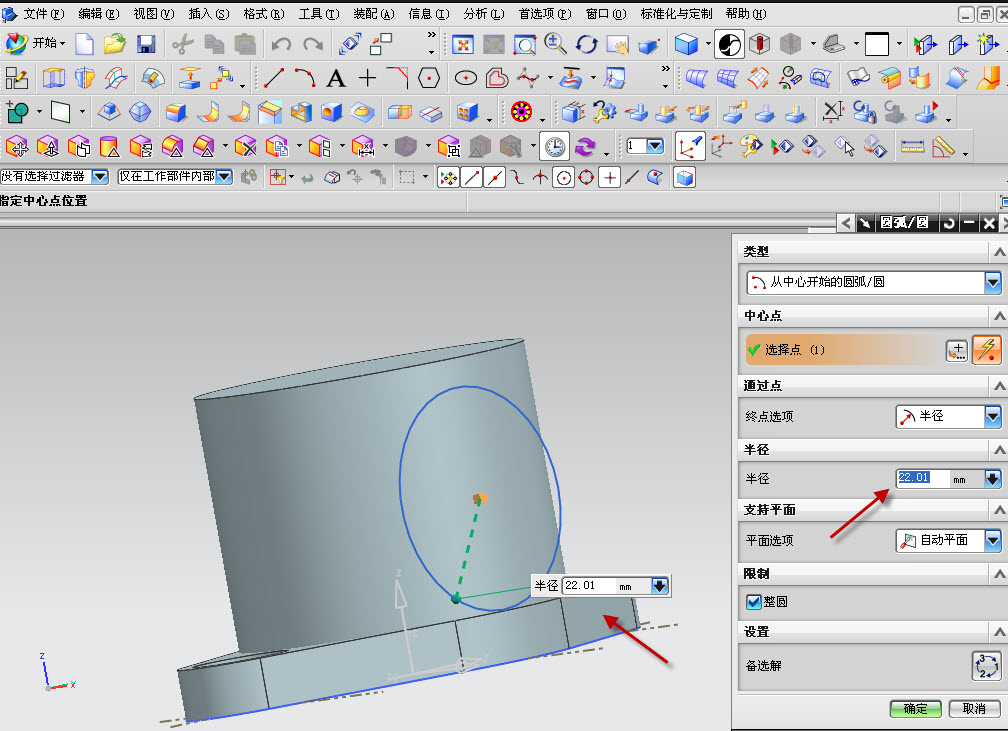1008x731 pixels.
Task: Click the measure distance ruler icon
Action: click(x=912, y=147)
